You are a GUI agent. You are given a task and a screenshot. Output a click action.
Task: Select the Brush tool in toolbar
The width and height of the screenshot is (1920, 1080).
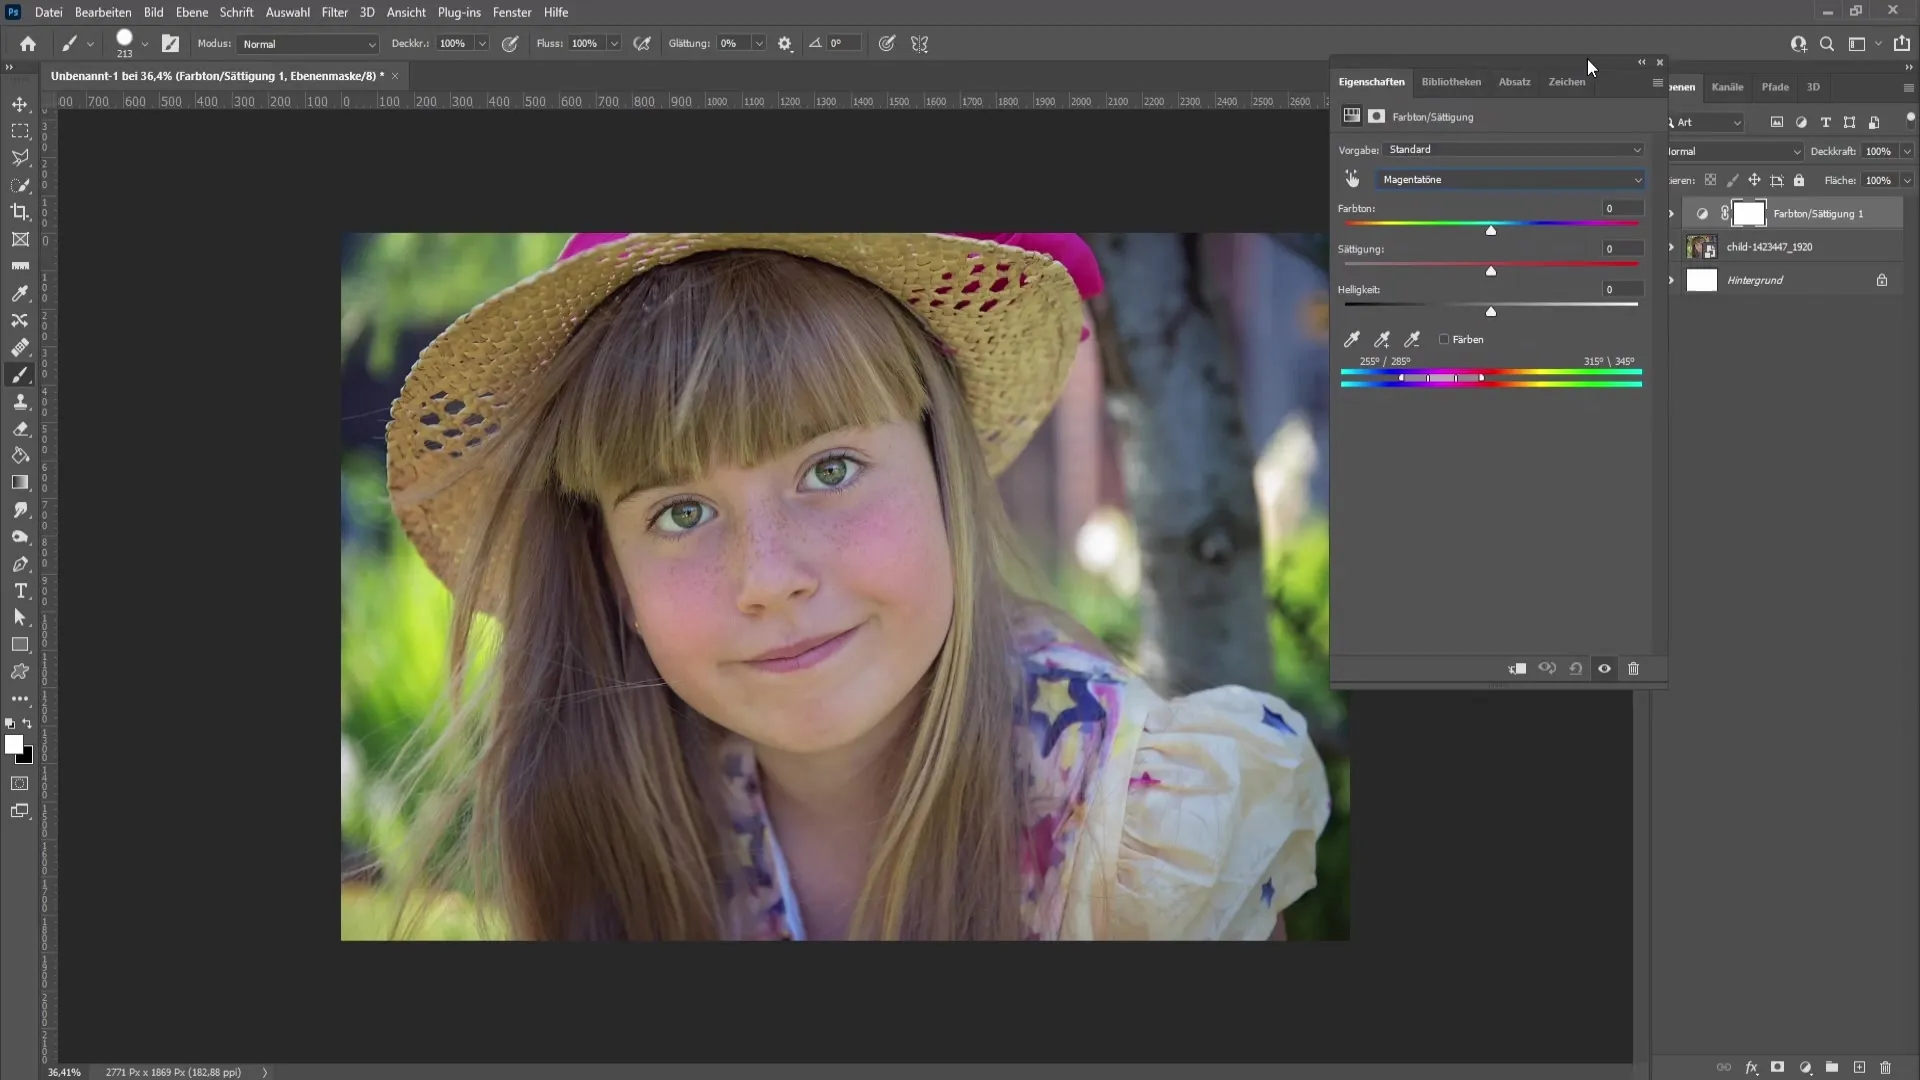pyautogui.click(x=20, y=375)
